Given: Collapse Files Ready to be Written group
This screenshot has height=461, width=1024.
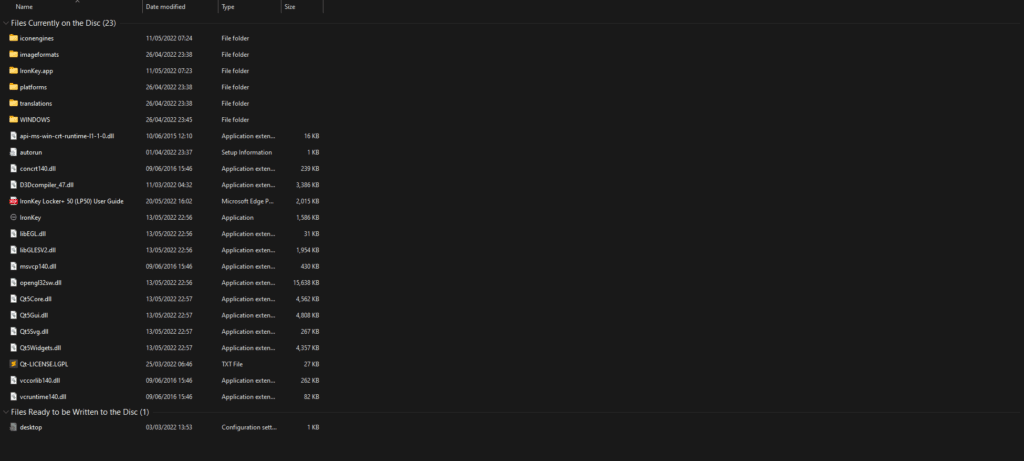Looking at the screenshot, I should (5, 412).
